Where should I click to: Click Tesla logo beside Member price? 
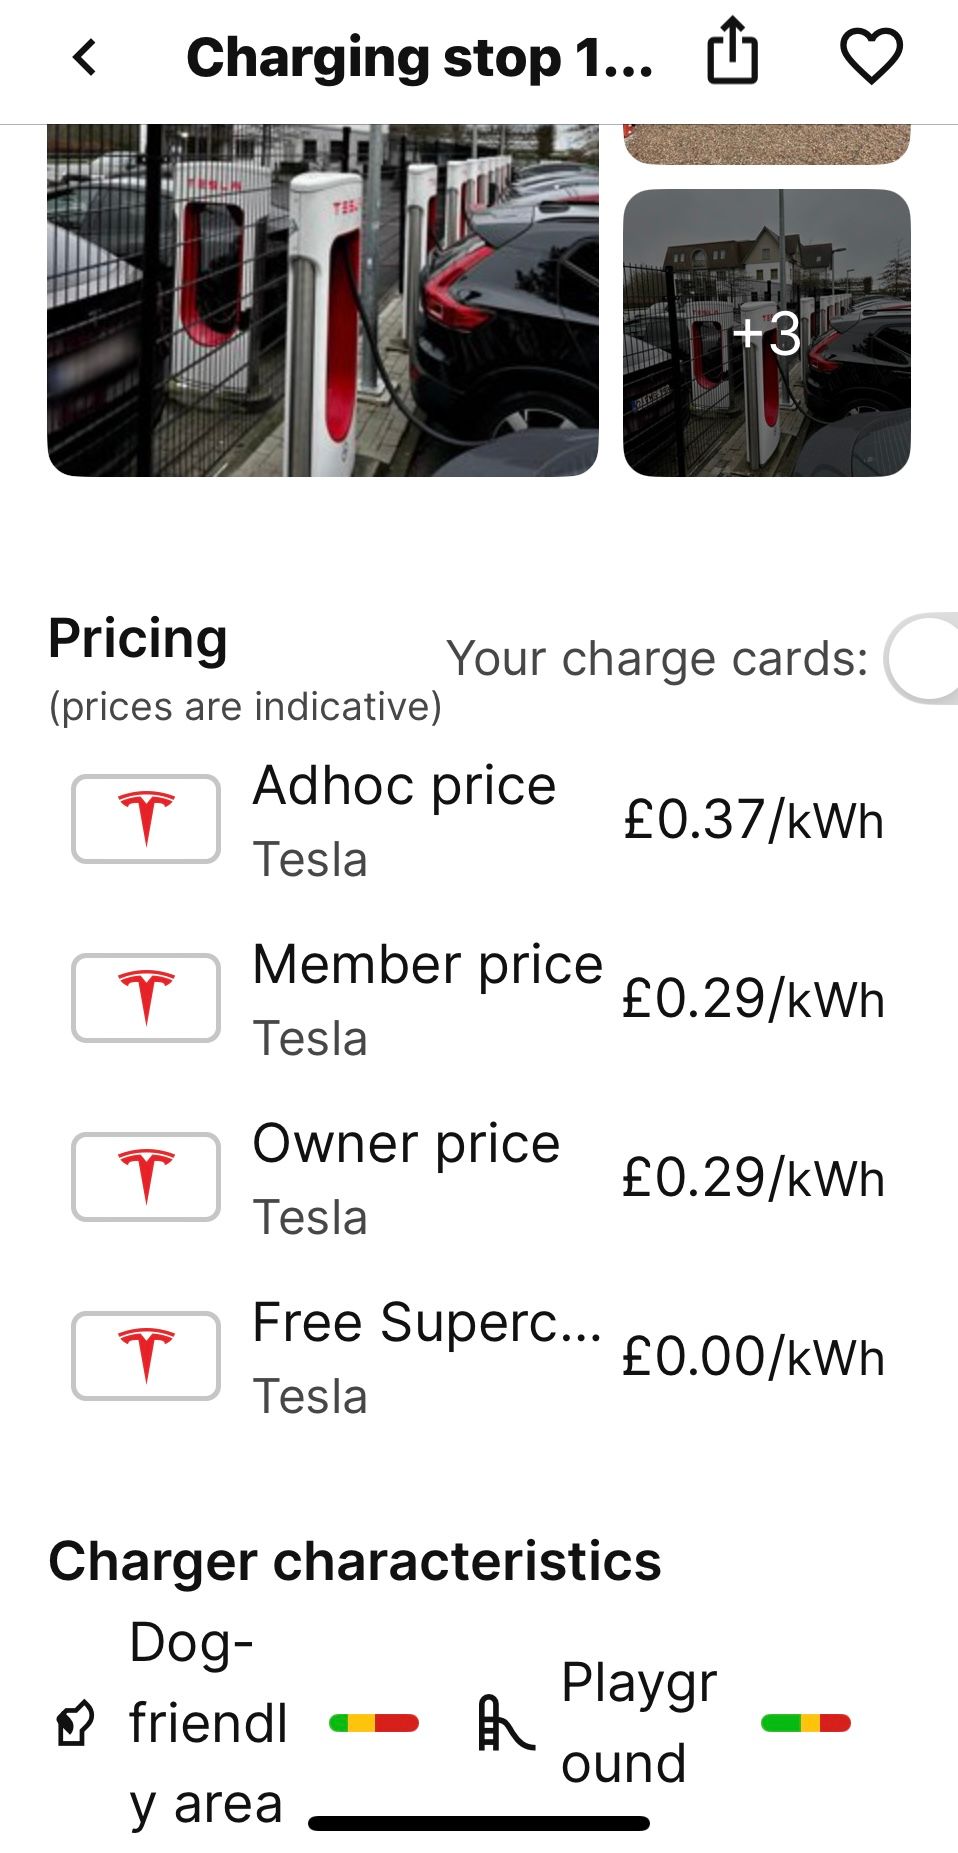[146, 998]
